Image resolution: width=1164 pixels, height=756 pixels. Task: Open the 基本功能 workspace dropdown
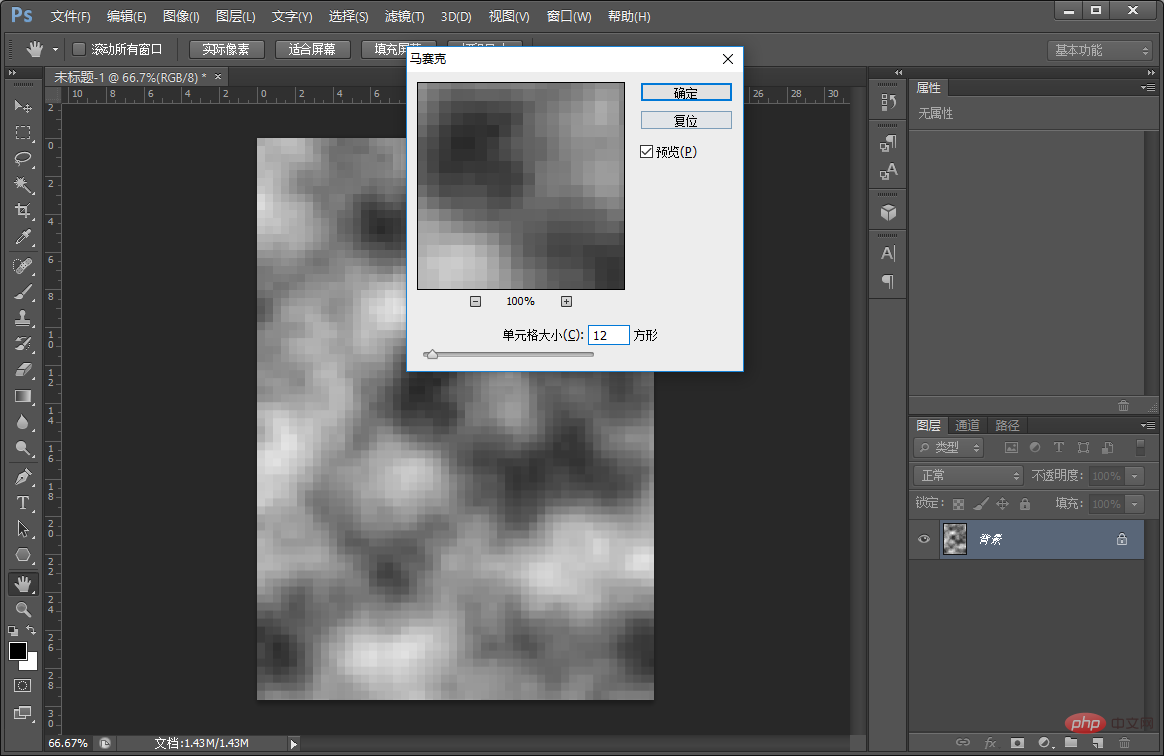(x=1099, y=50)
